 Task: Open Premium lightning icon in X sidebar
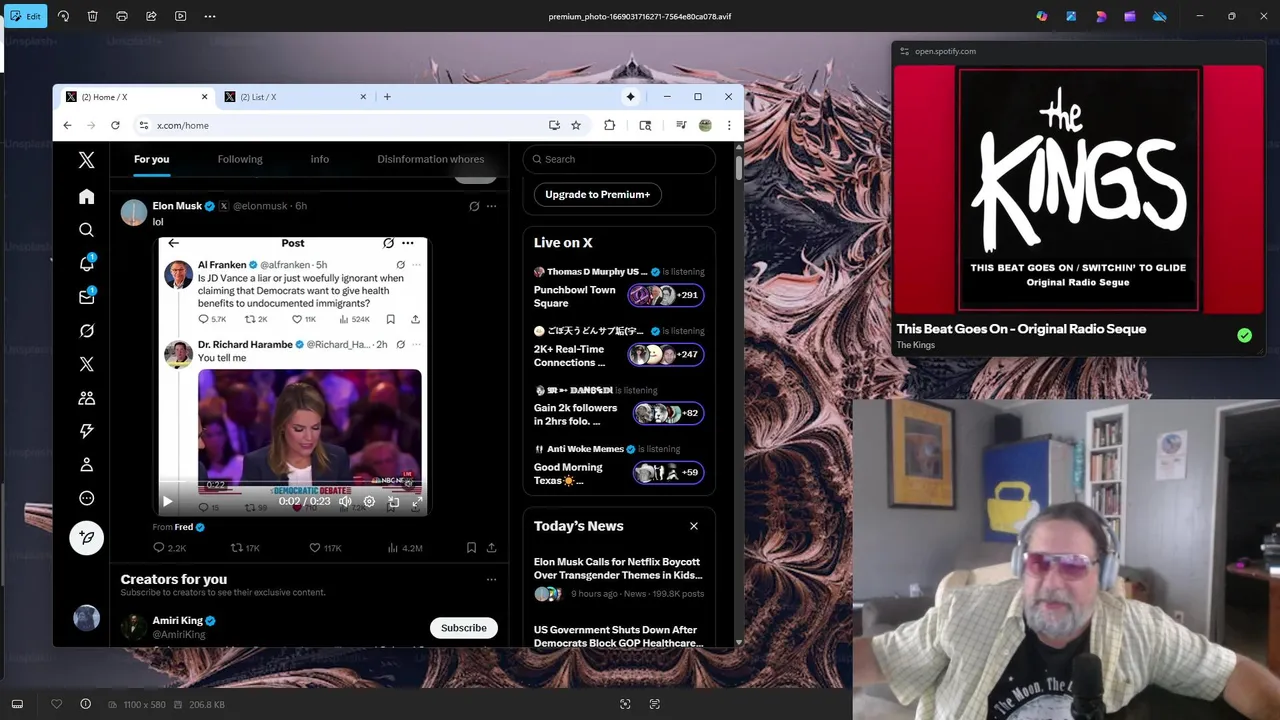[x=87, y=431]
